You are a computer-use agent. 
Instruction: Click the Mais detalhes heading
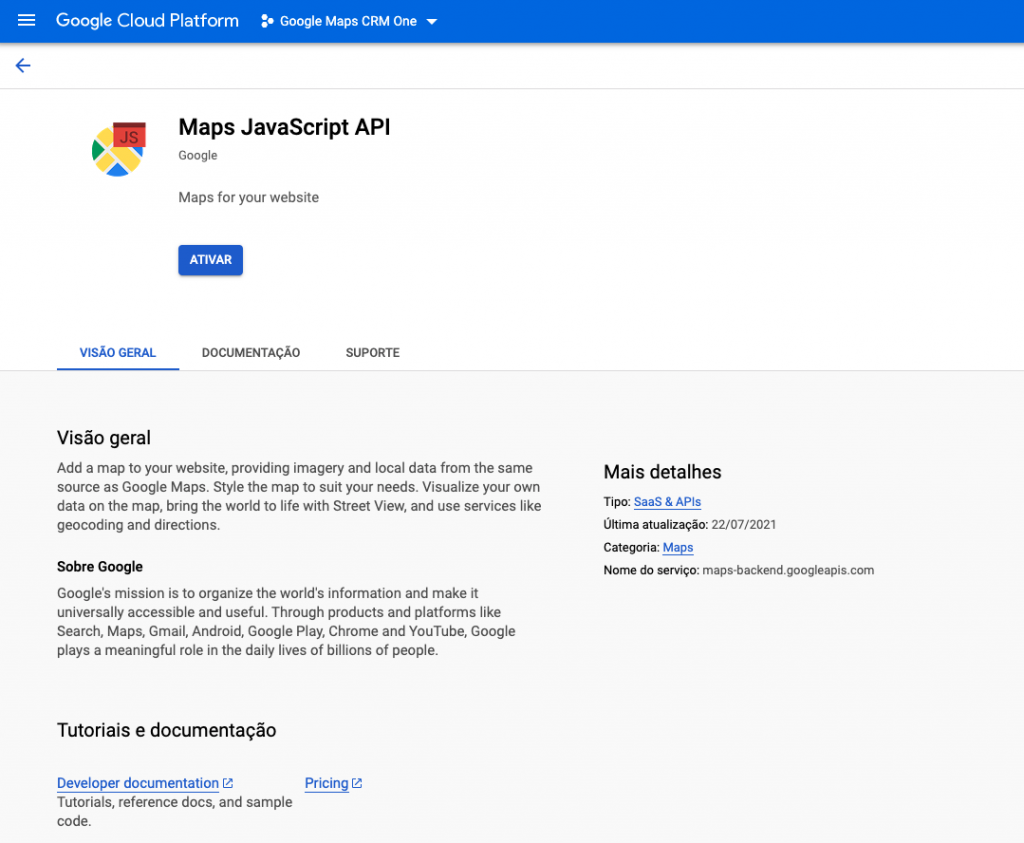[662, 472]
